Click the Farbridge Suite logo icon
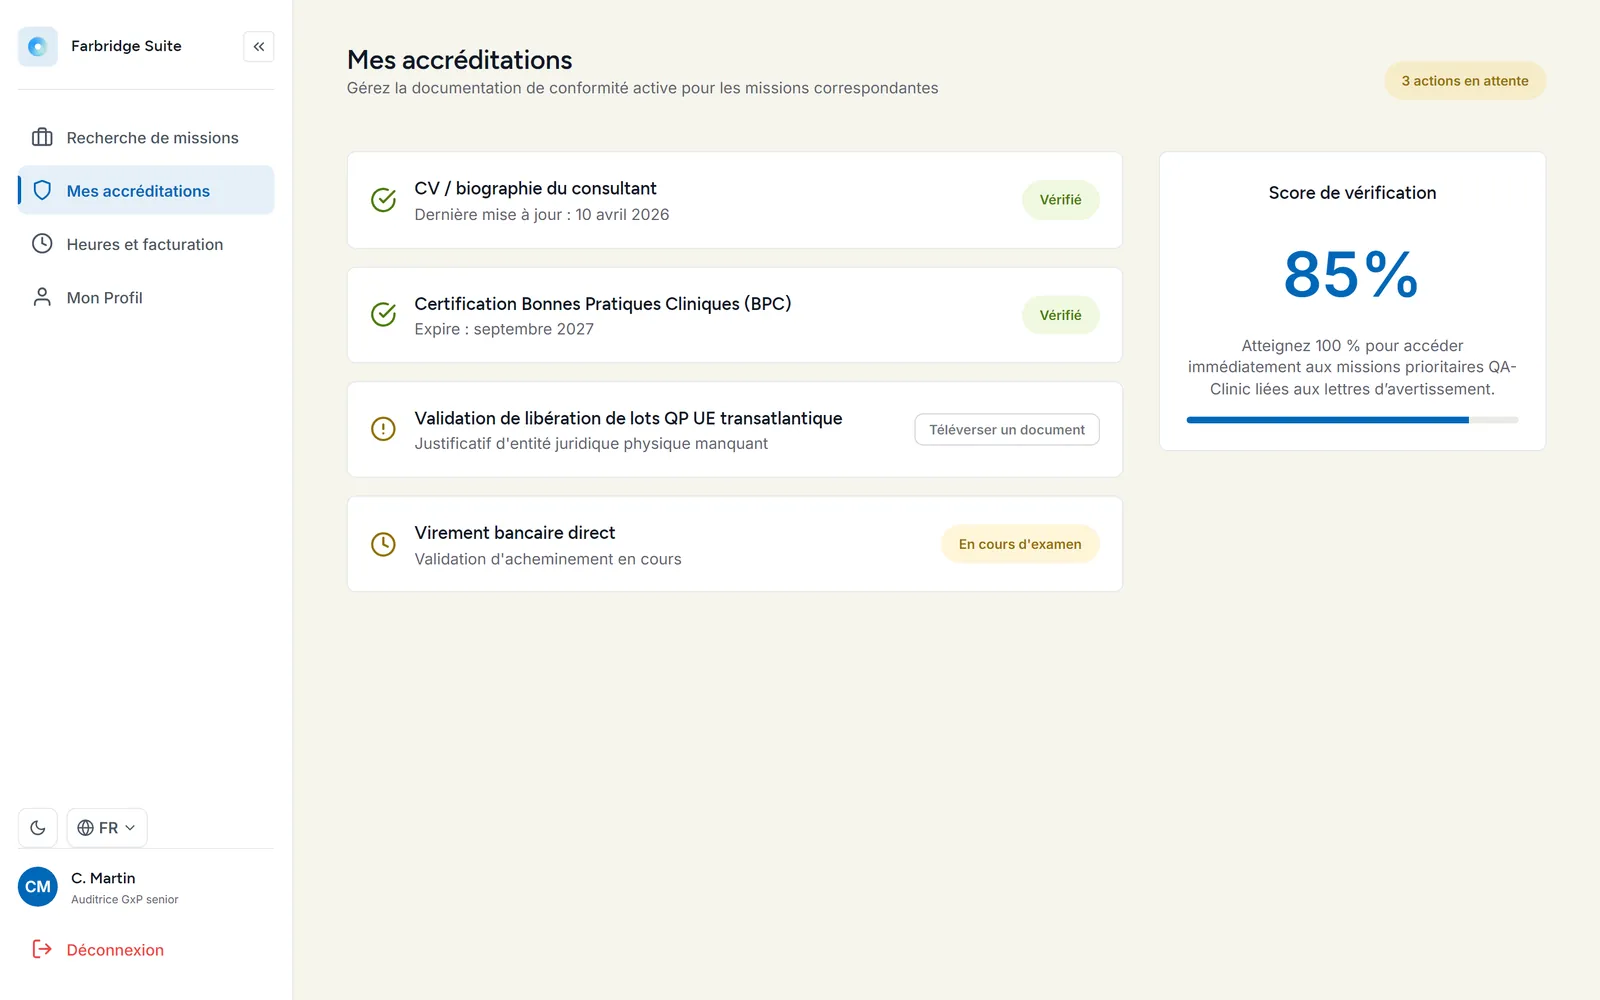1600x1000 pixels. [38, 46]
